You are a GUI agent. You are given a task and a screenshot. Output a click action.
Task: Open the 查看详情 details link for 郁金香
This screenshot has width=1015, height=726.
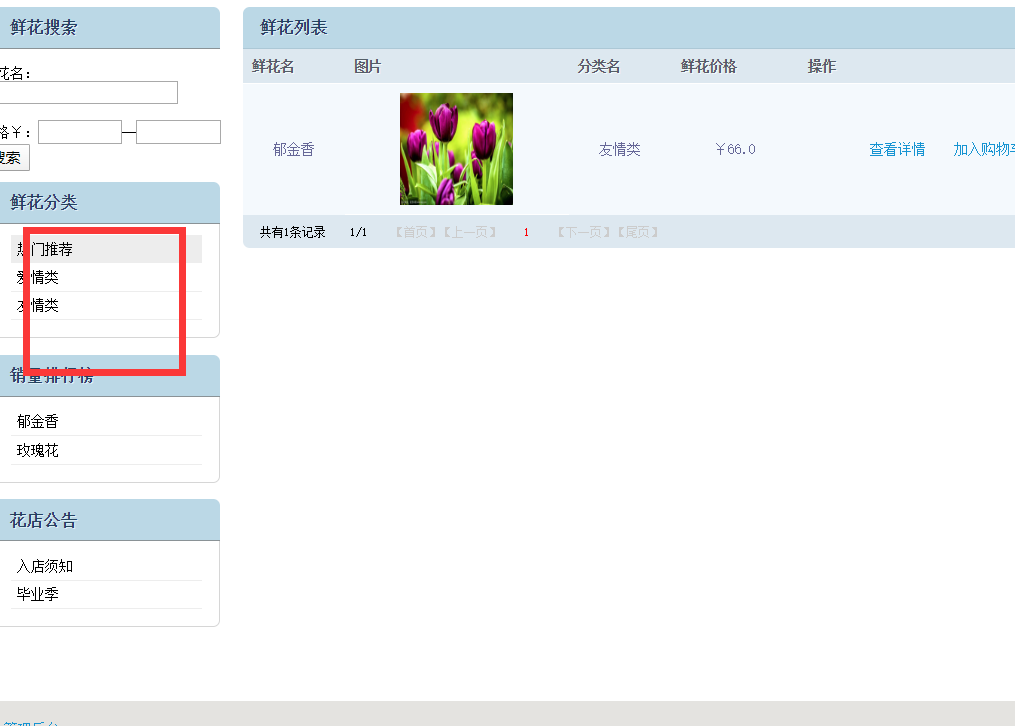coord(896,148)
